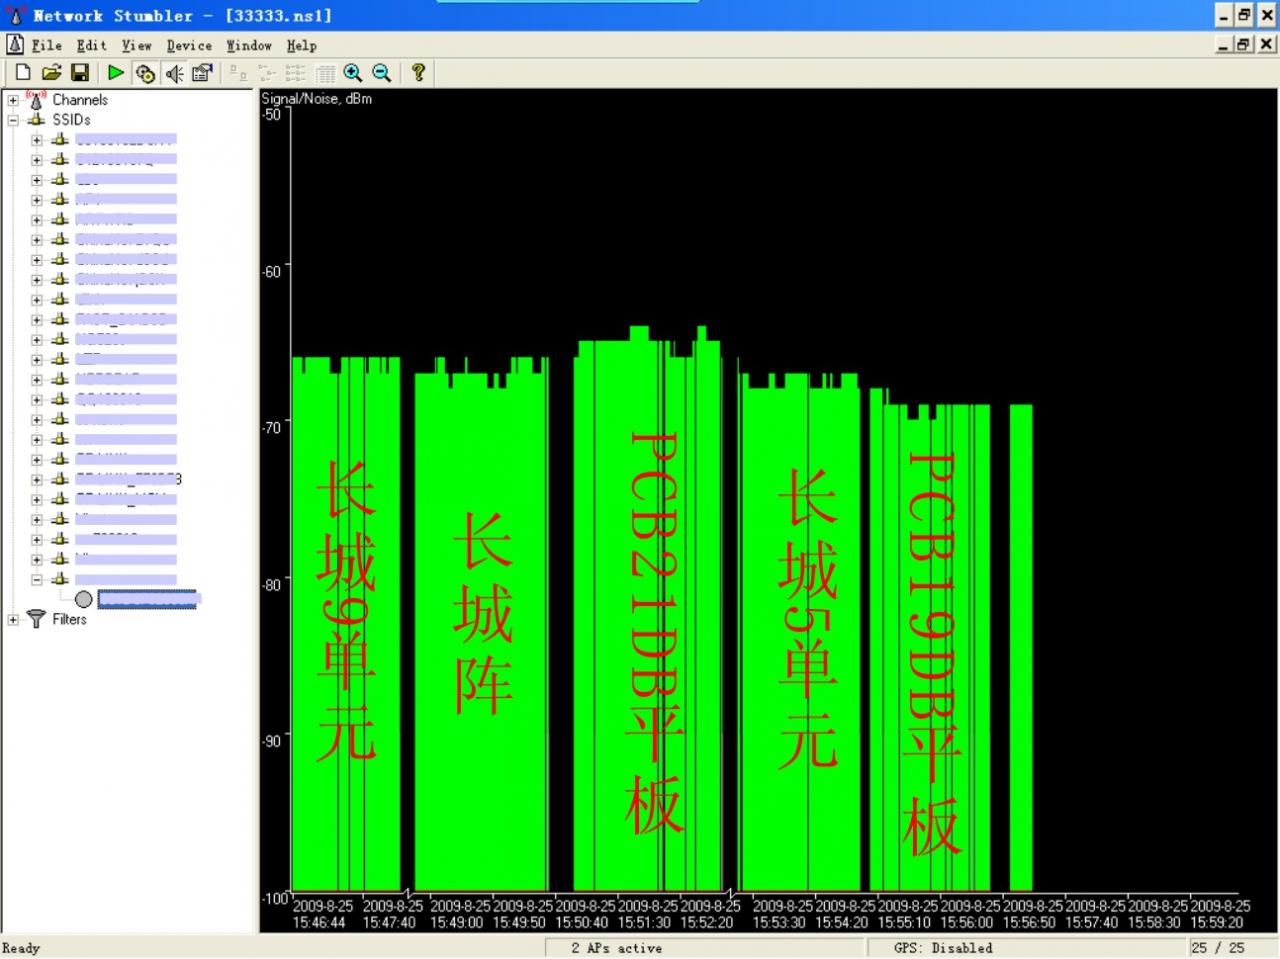Open the Edit menu
Viewport: 1280px width, 959px height.
tap(91, 45)
